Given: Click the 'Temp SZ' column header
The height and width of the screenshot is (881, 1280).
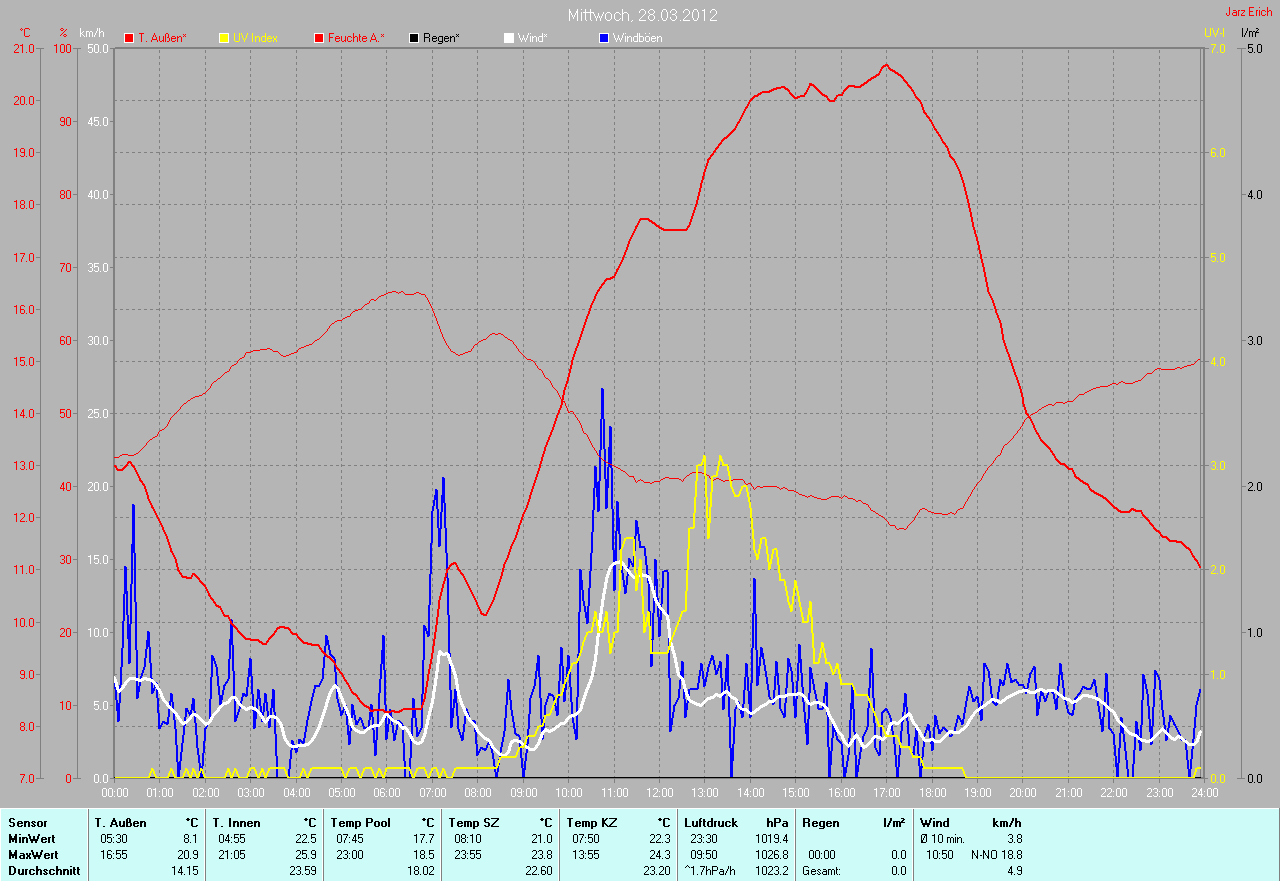Looking at the screenshot, I should [x=472, y=823].
